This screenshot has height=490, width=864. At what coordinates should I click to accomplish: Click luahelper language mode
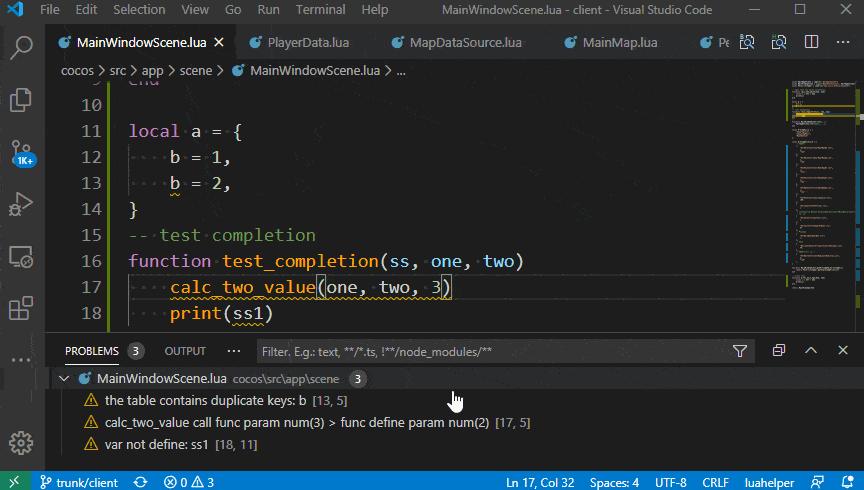click(x=769, y=482)
